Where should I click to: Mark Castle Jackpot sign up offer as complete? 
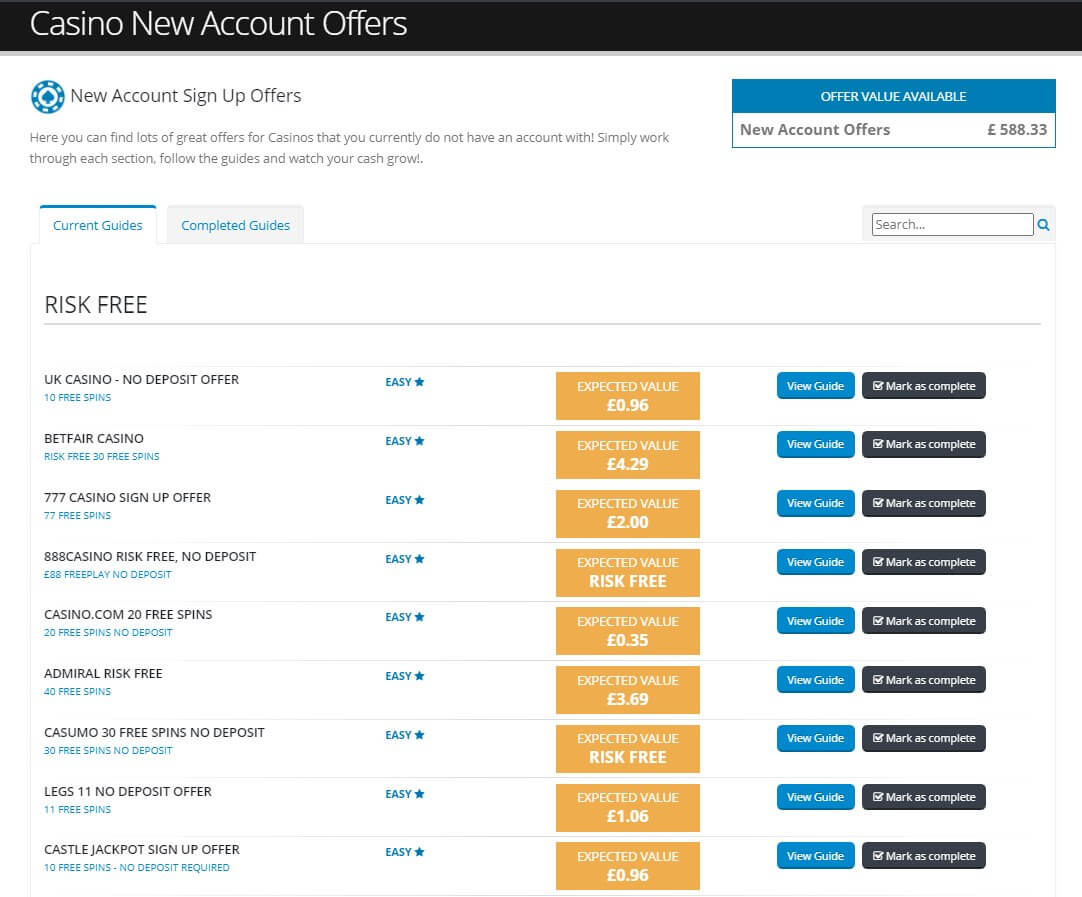[923, 856]
